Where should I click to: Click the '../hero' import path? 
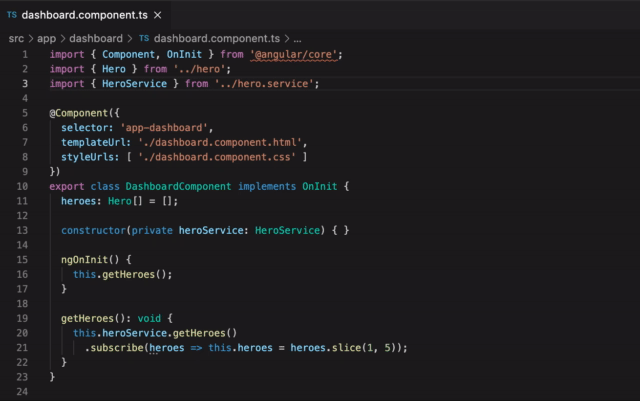click(x=199, y=69)
